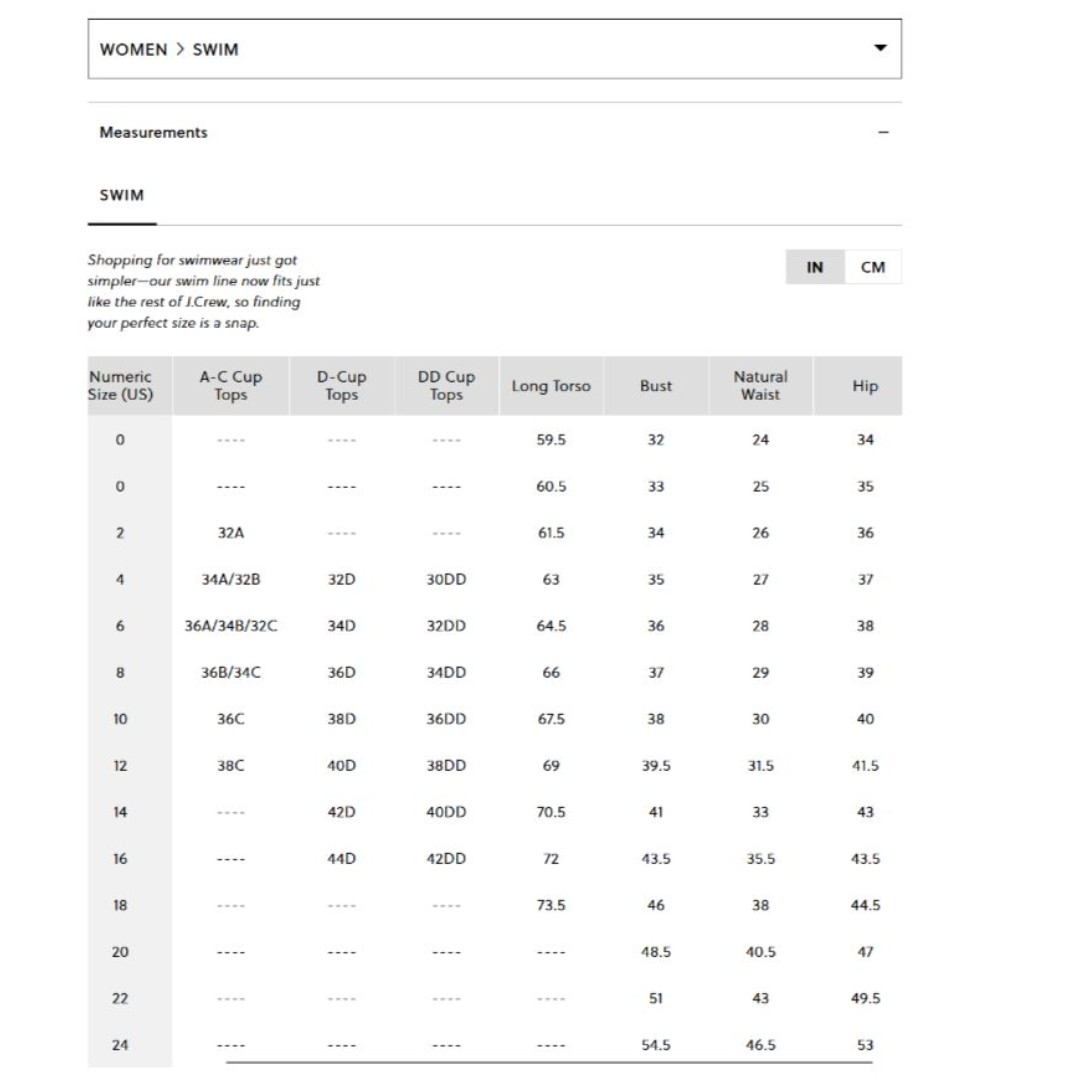This screenshot has height=1080, width=1080.
Task: Click the horizontal scrollbar under the table
Action: coord(549,1063)
